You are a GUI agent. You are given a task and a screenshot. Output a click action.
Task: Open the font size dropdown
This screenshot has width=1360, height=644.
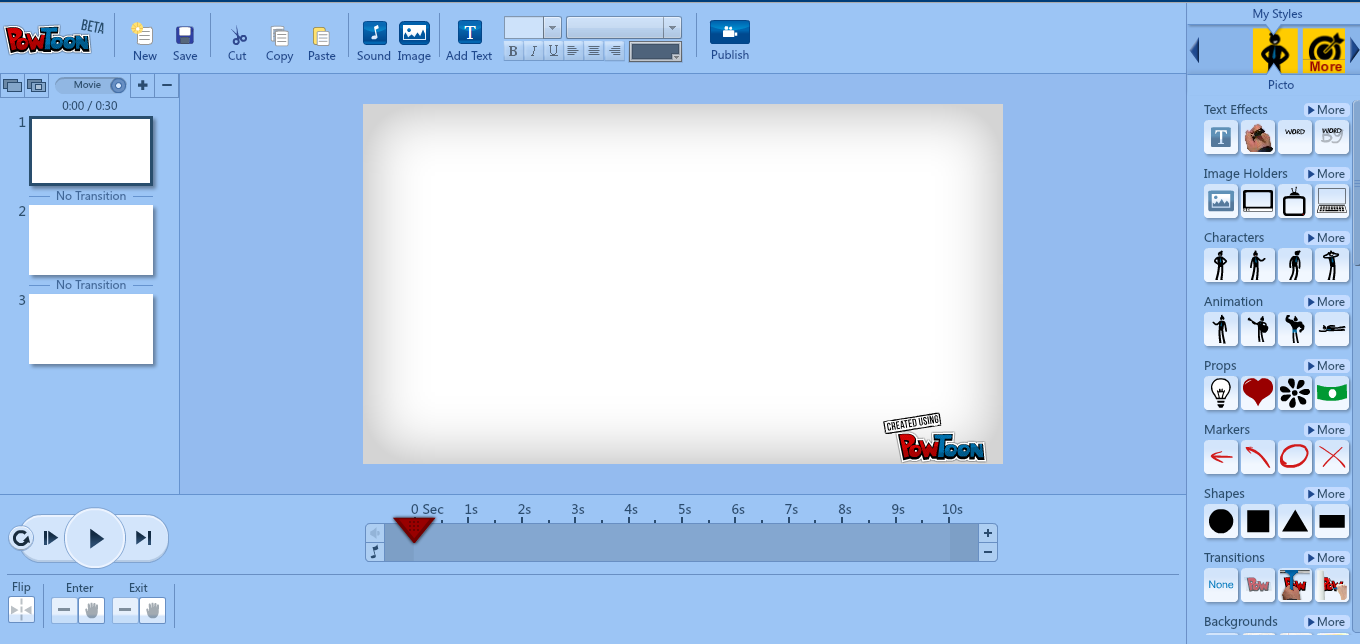552,28
